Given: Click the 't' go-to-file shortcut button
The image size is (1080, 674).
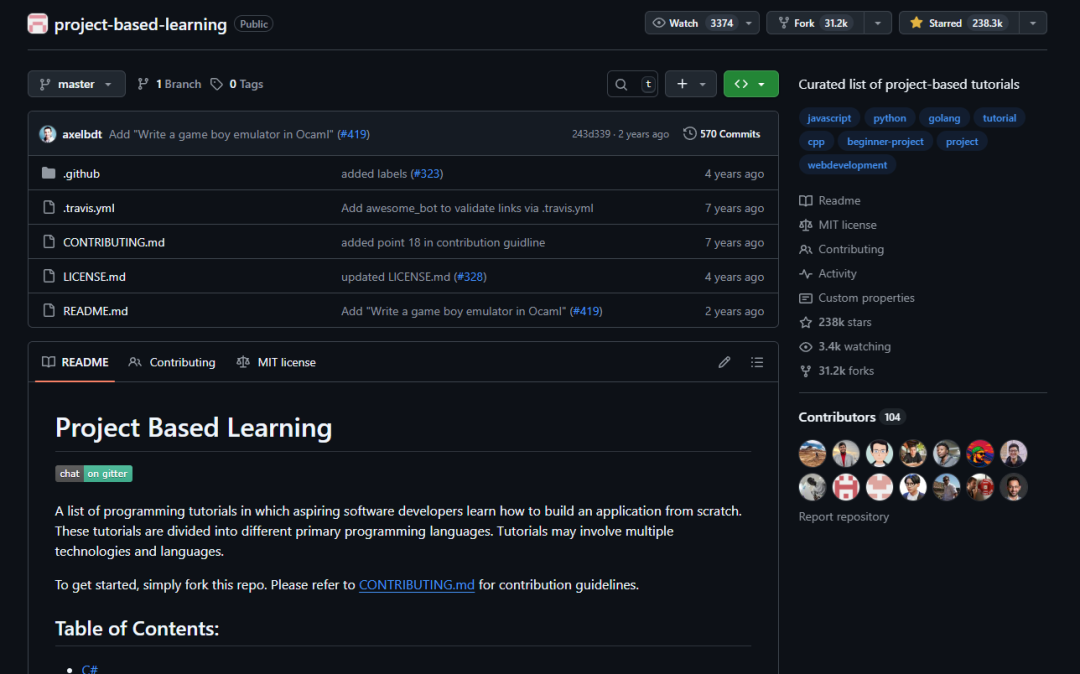Looking at the screenshot, I should (648, 84).
